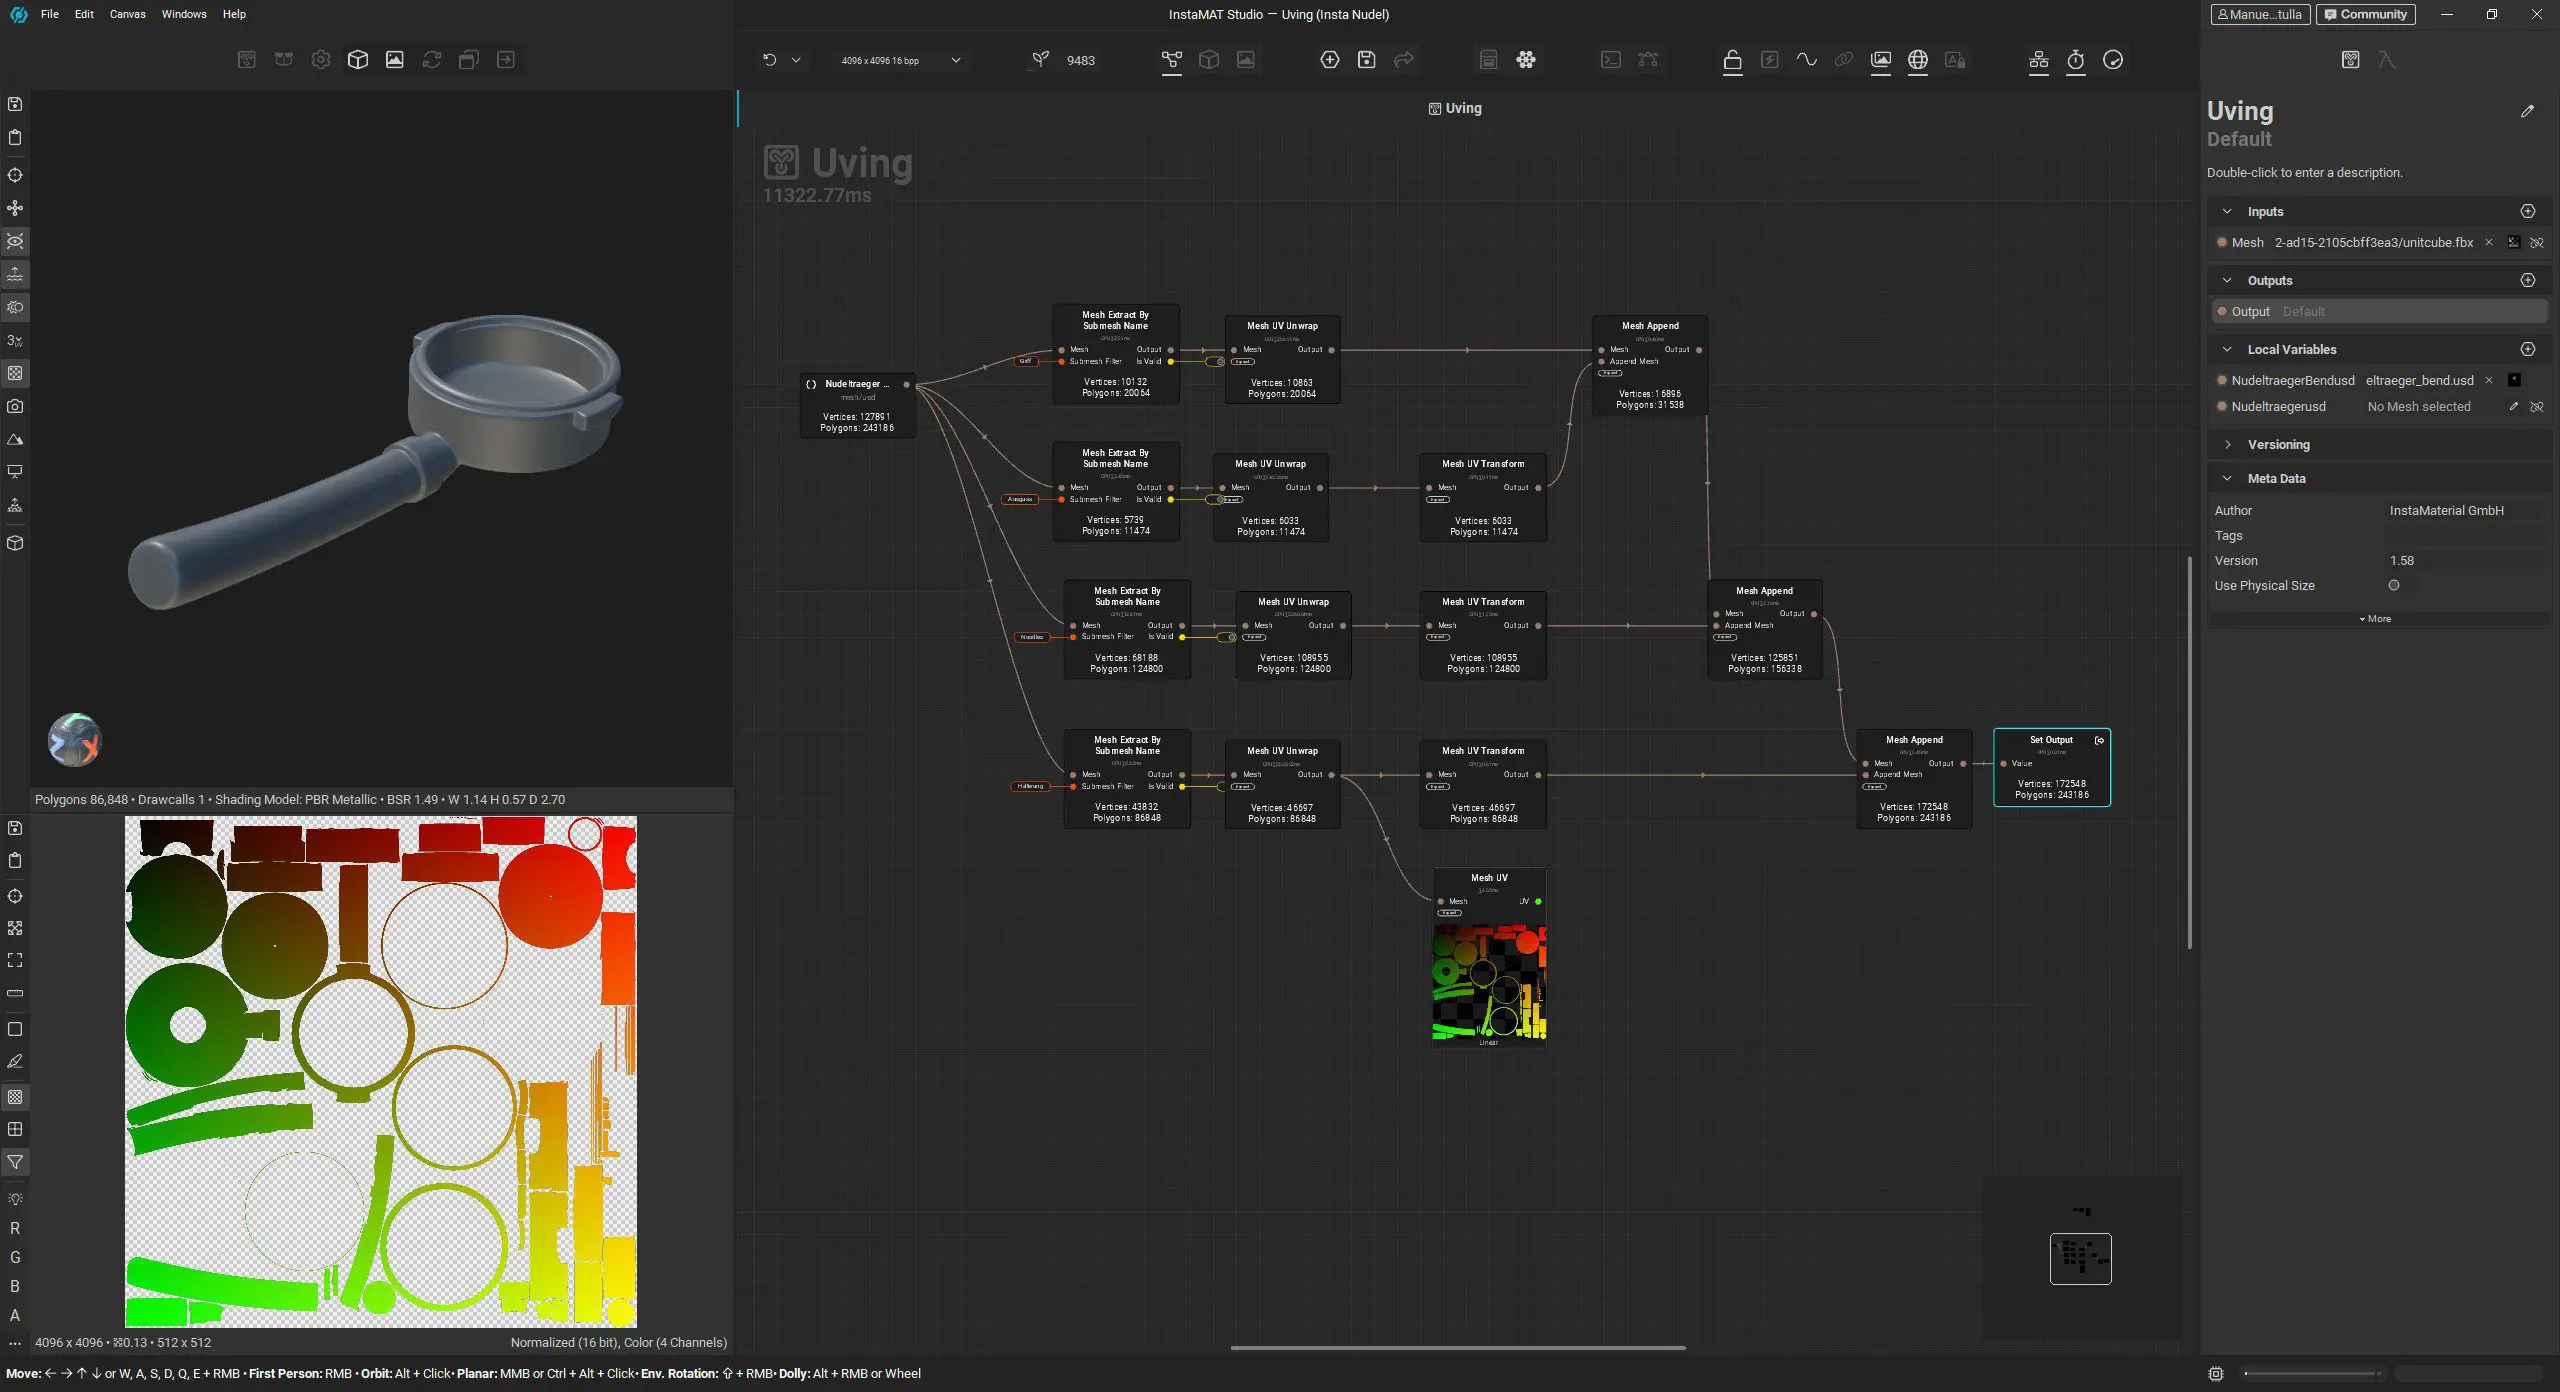The height and width of the screenshot is (1392, 2560).
Task: Toggle the Use Physical Size option
Action: coord(2393,586)
